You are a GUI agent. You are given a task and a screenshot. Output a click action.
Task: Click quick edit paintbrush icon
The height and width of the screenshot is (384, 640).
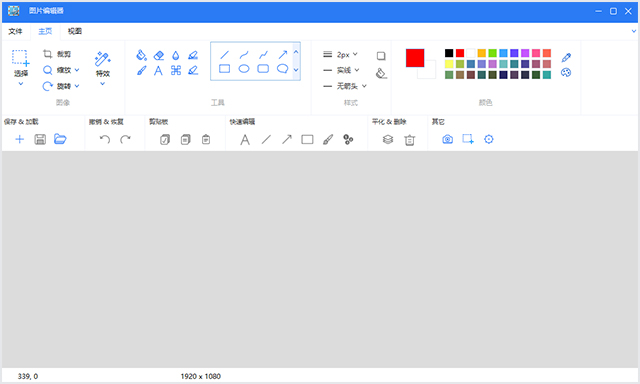328,140
